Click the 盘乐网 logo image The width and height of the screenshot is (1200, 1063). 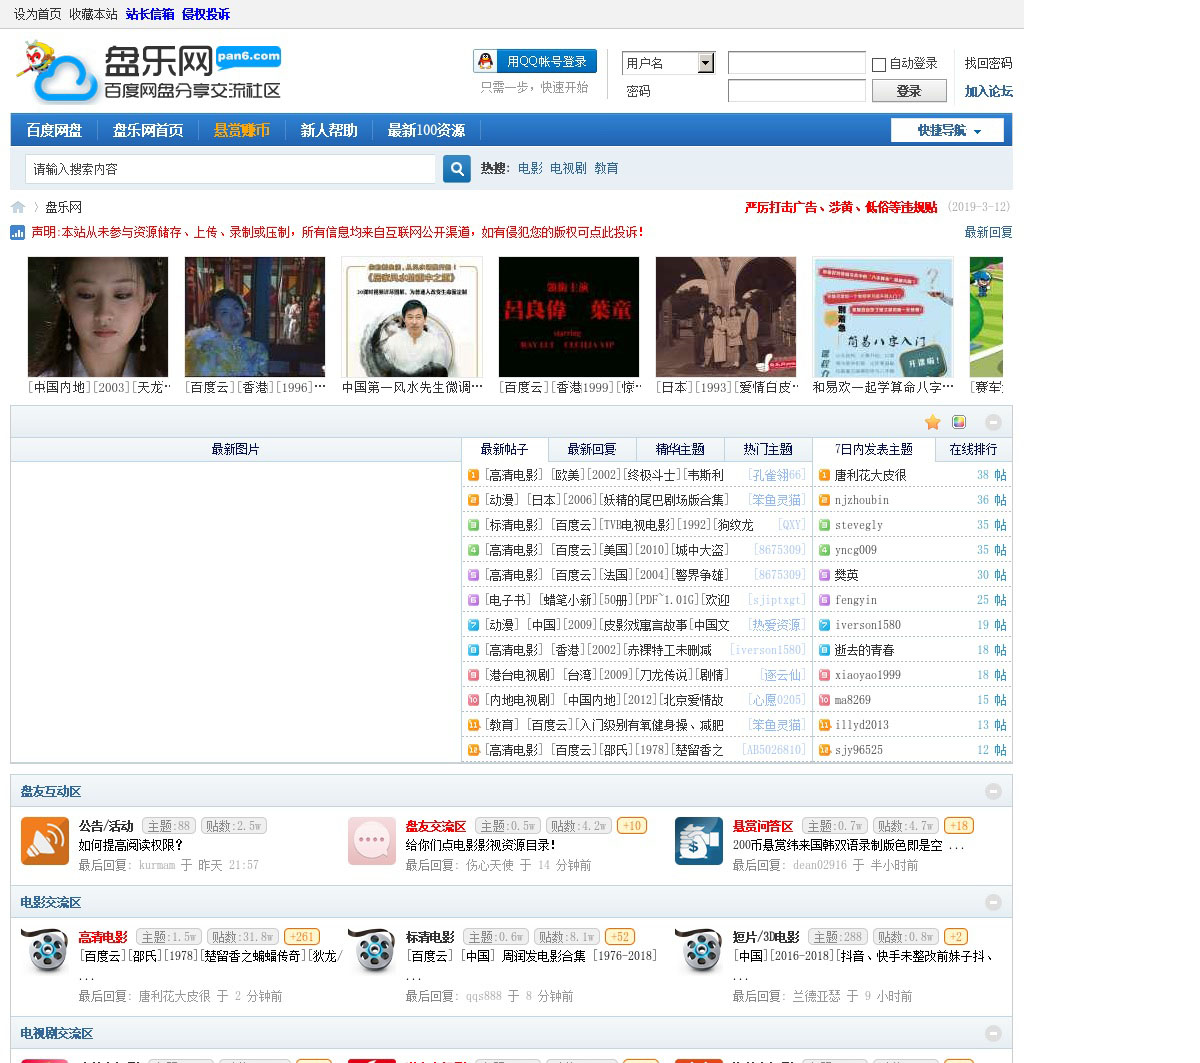(x=148, y=71)
